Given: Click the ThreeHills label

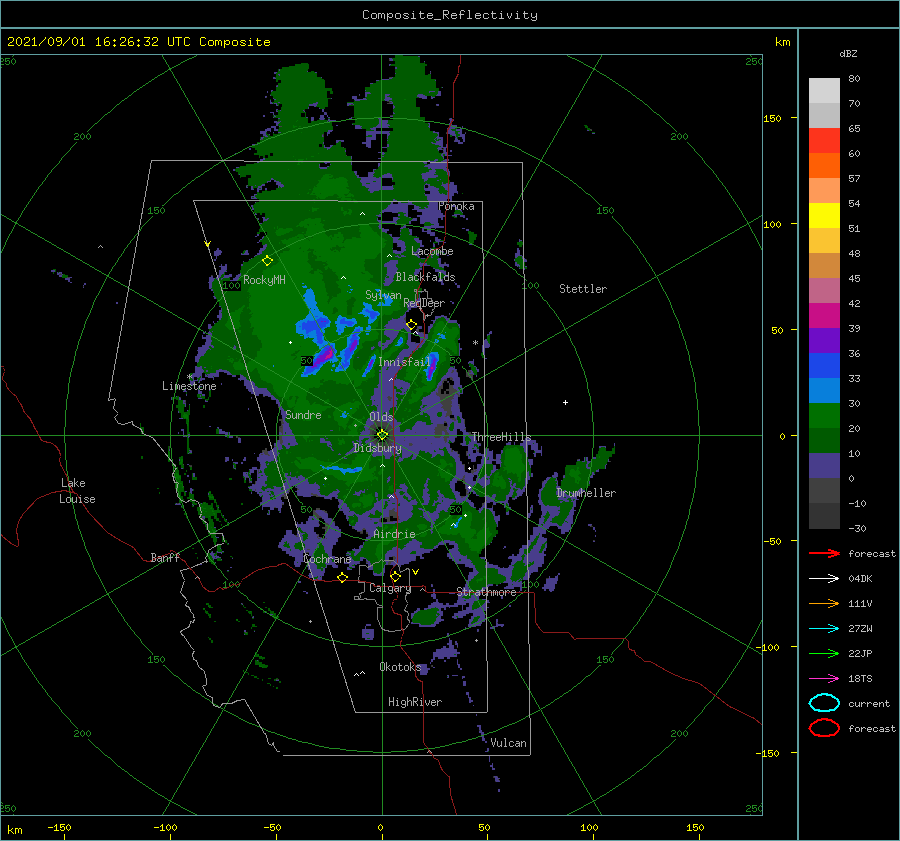Looking at the screenshot, I should 501,437.
